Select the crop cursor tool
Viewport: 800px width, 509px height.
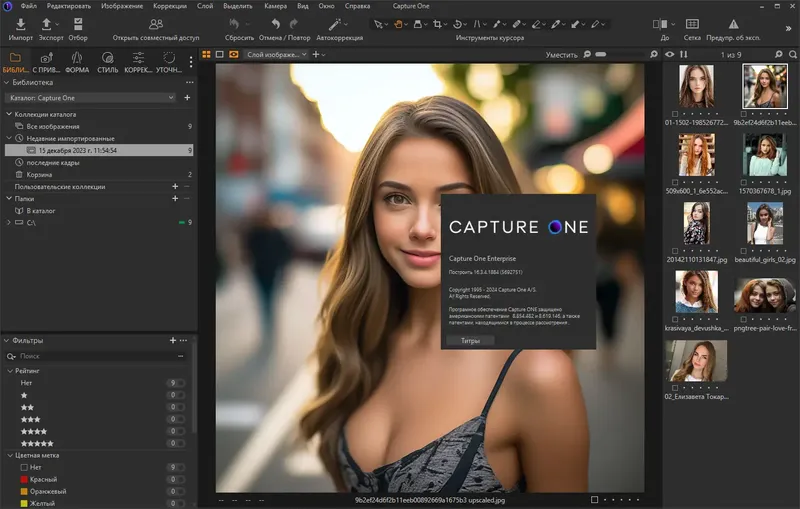pyautogui.click(x=438, y=24)
